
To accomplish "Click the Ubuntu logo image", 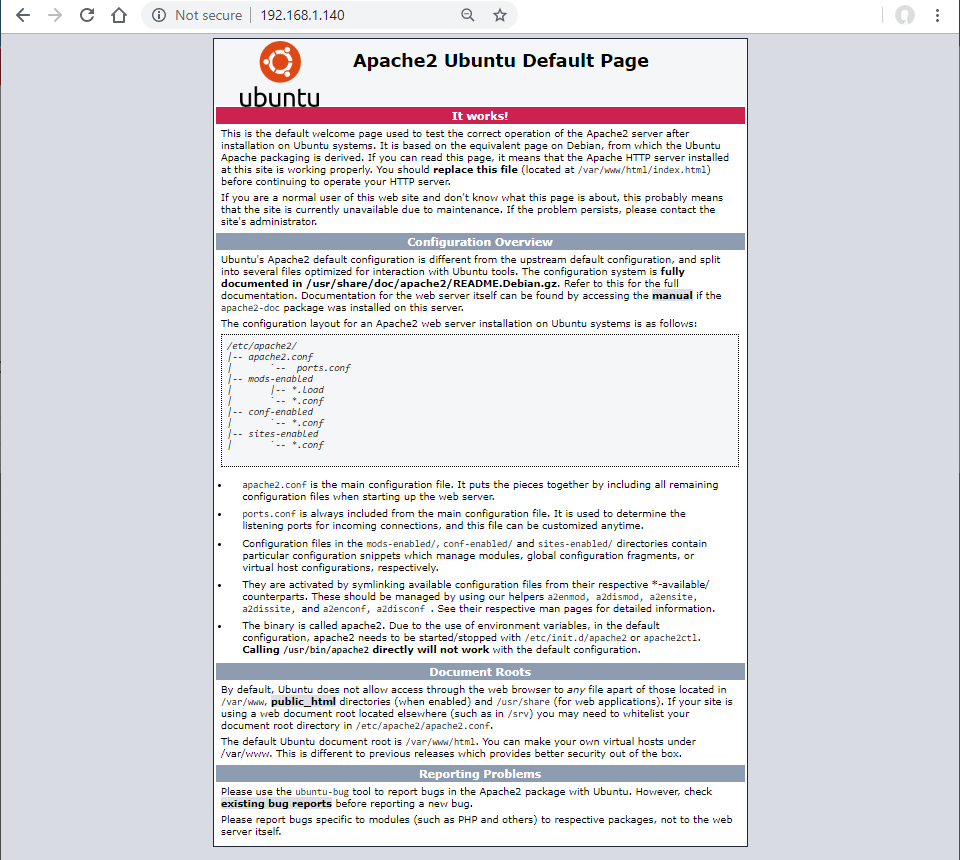I will tap(279, 74).
